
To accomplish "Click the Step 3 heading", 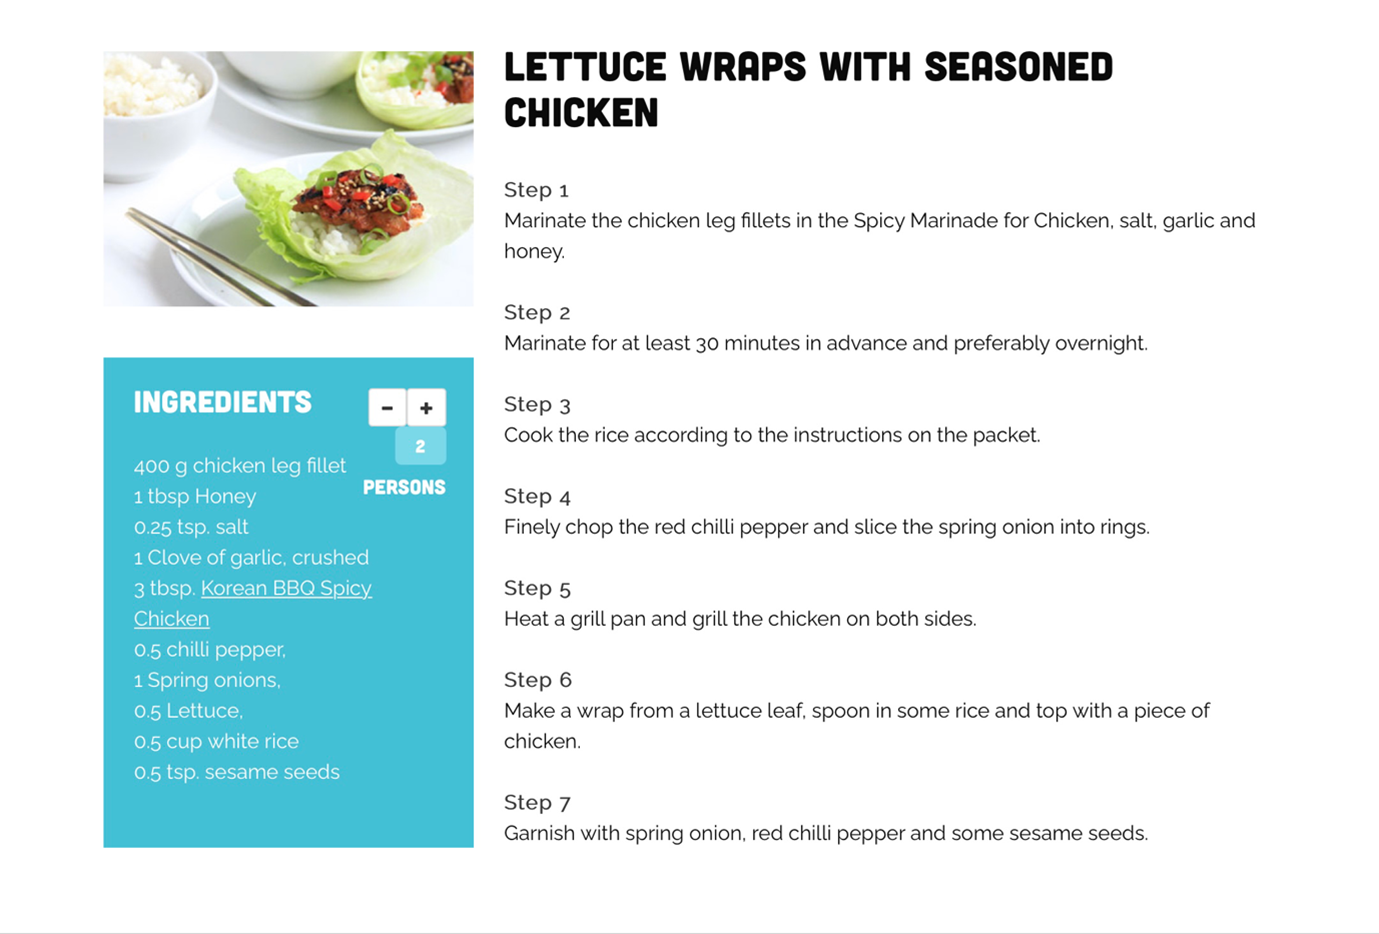I will [x=537, y=404].
